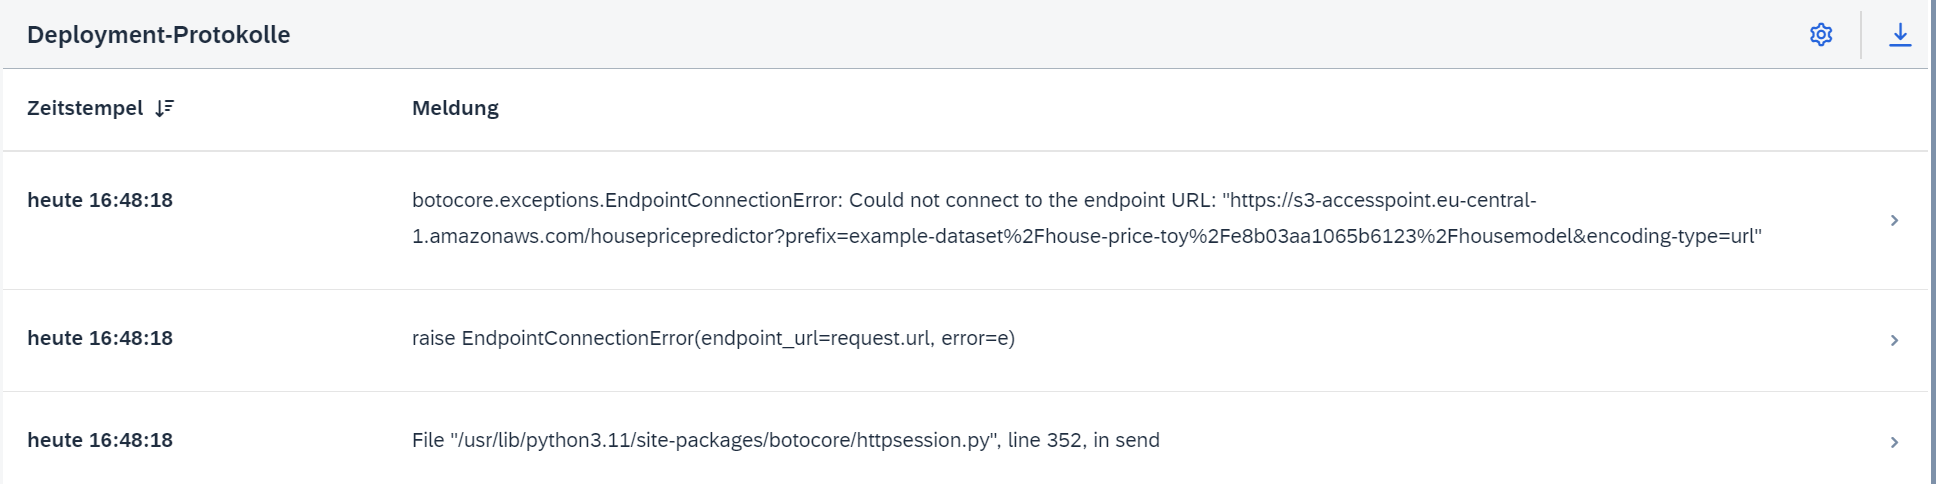Click the raise EndpointConnectionError message text

tap(713, 338)
